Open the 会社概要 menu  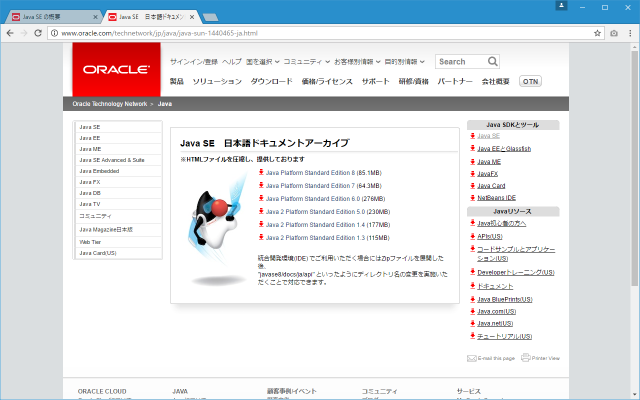496,81
